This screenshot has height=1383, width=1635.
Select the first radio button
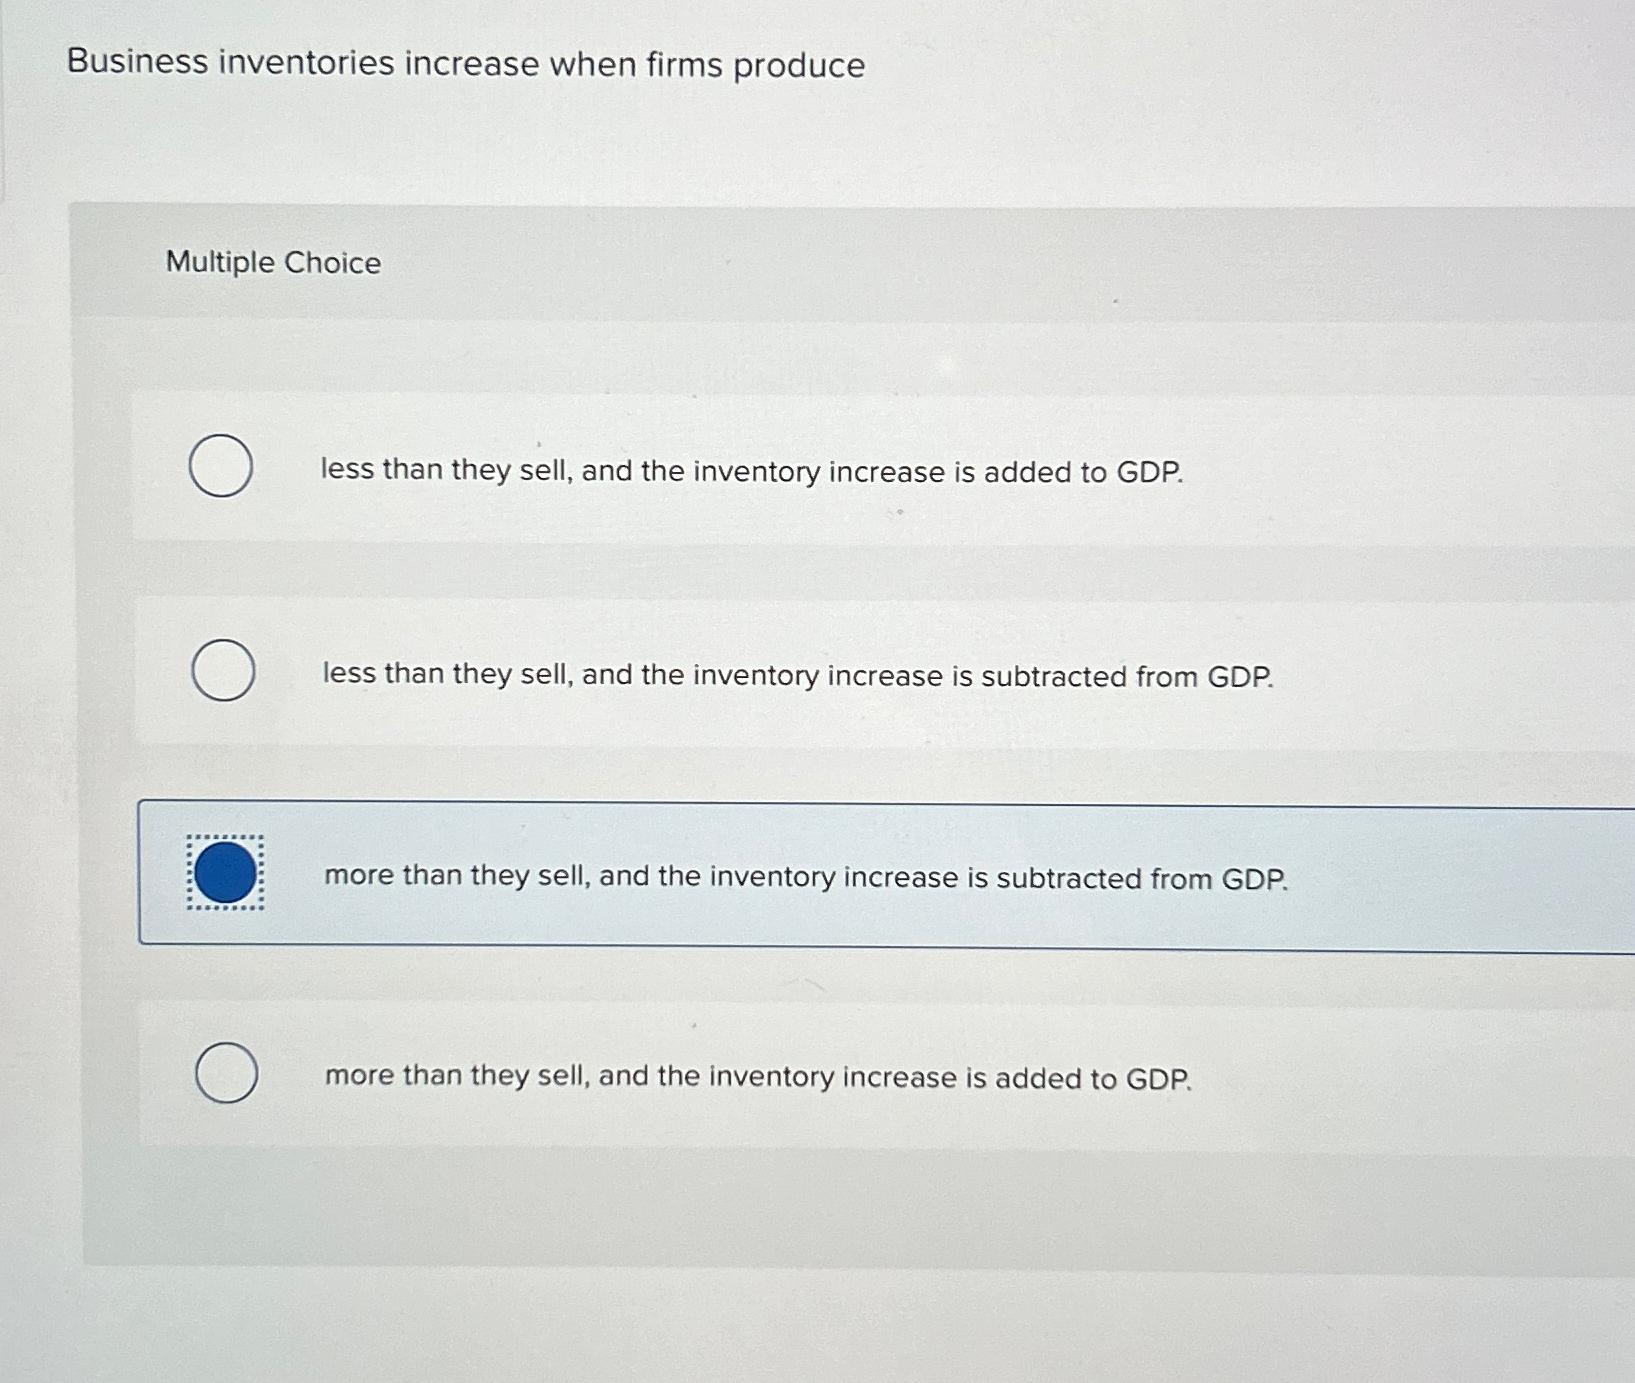click(x=222, y=467)
